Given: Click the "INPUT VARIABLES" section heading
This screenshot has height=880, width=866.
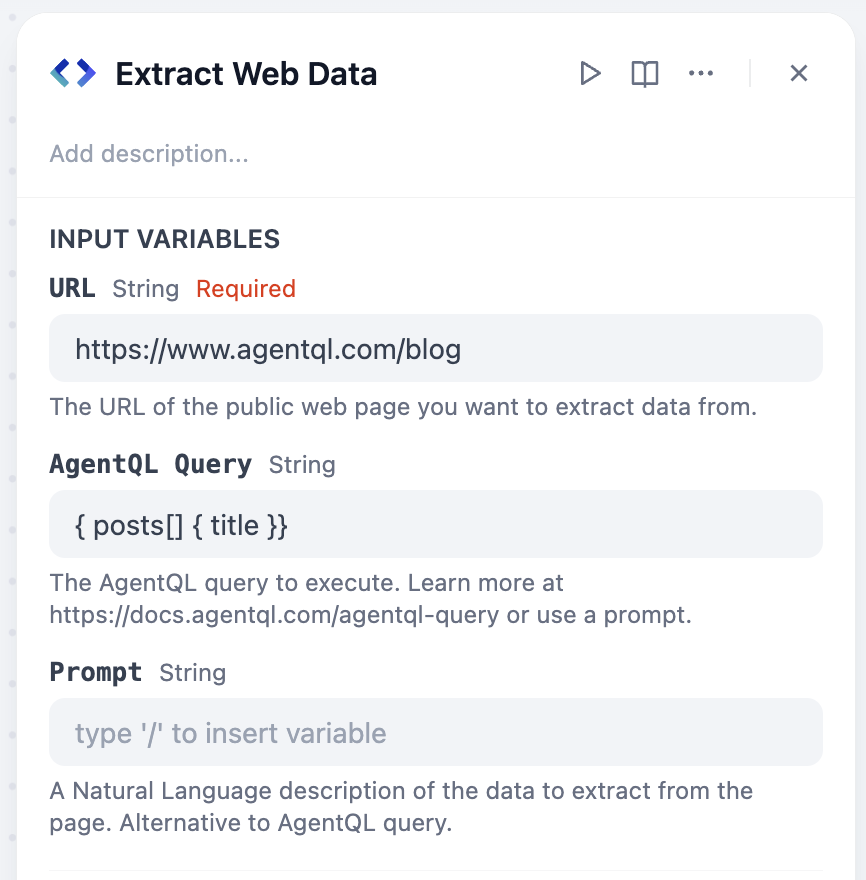Looking at the screenshot, I should [164, 239].
